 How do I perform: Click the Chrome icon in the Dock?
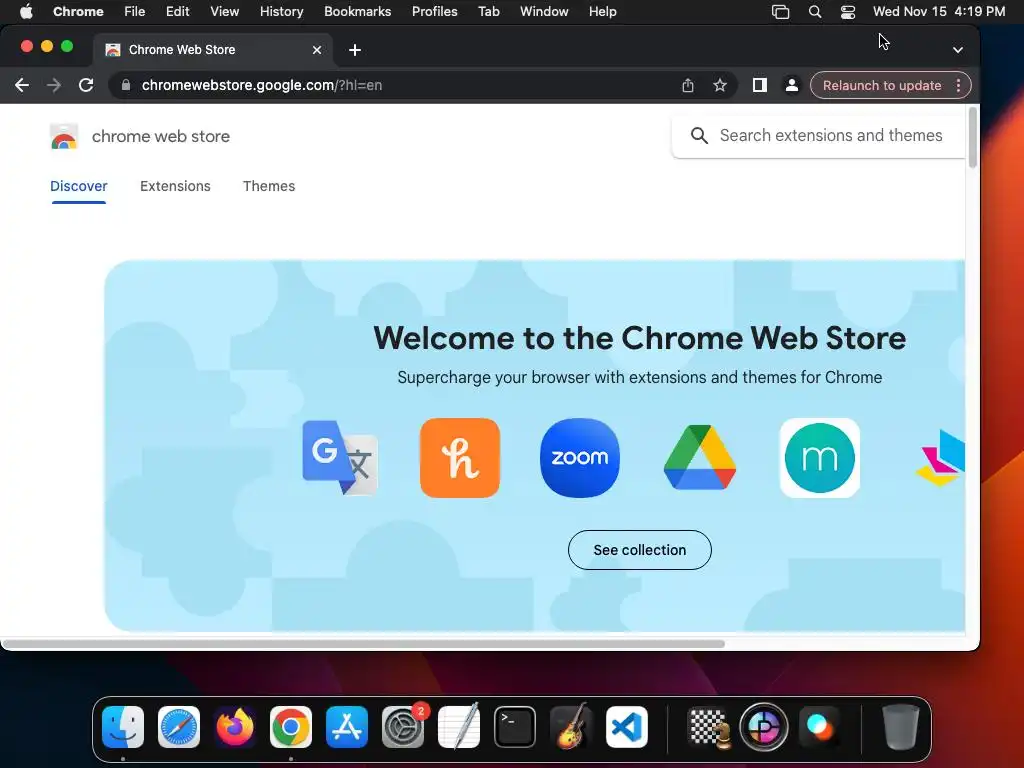[291, 727]
